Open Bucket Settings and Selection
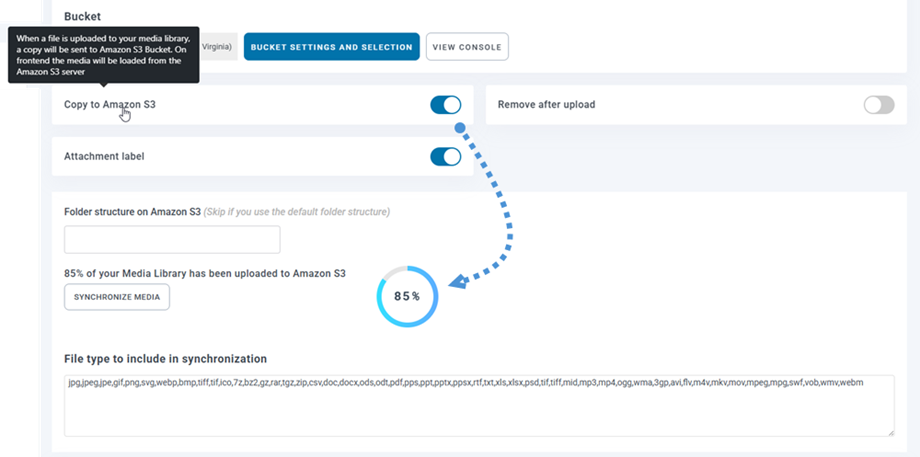Viewport: 920px width, 457px height. 331,47
